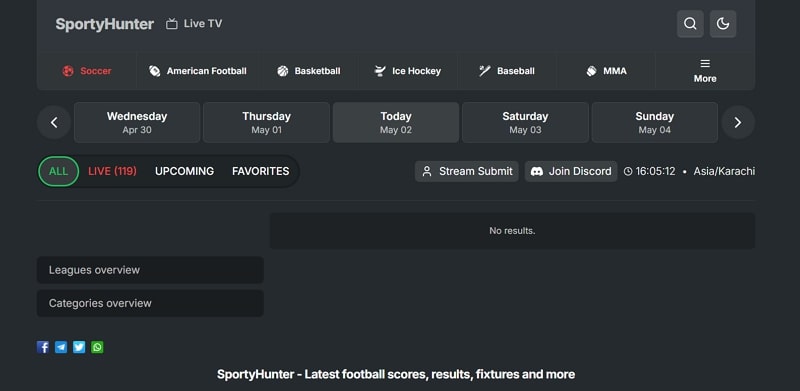Viewport: 800px width, 391px height.
Task: Open Live TV from header
Action: point(194,24)
